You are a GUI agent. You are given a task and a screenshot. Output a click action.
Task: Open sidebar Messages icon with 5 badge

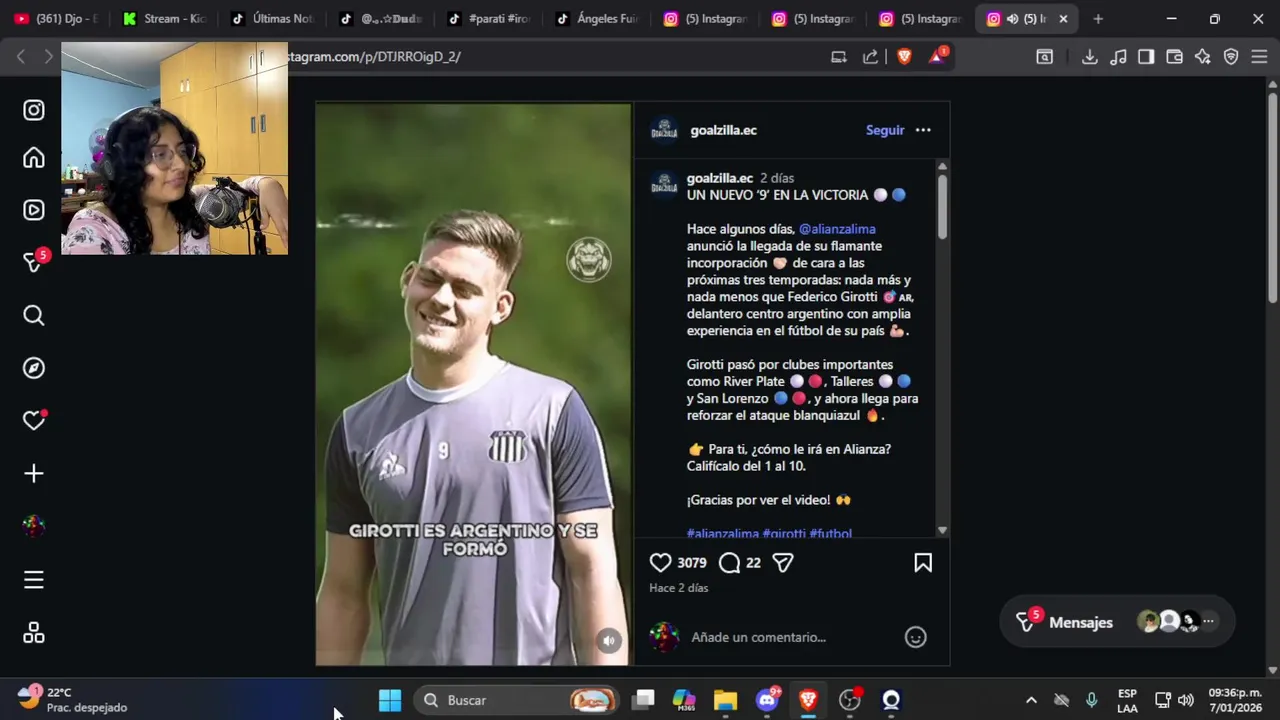coord(34,262)
